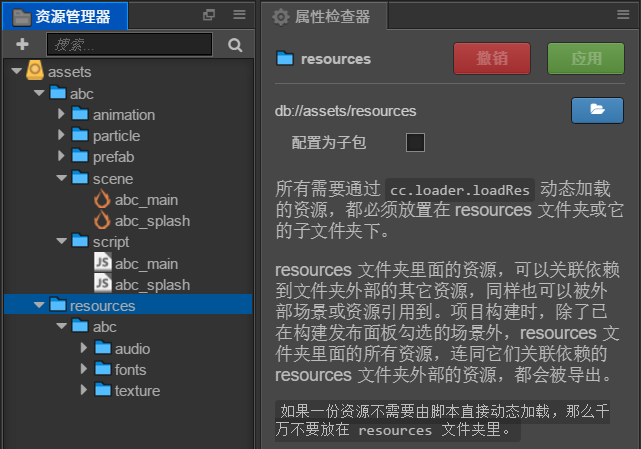Expand the animation folder arrow
This screenshot has width=641, height=449.
click(61, 115)
